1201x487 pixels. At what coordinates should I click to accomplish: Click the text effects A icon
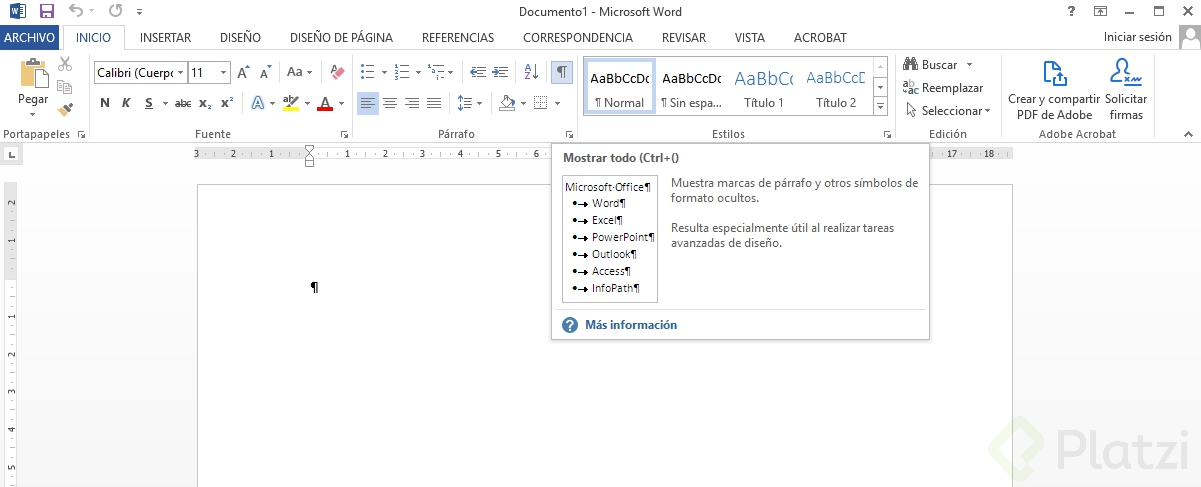pyautogui.click(x=257, y=103)
